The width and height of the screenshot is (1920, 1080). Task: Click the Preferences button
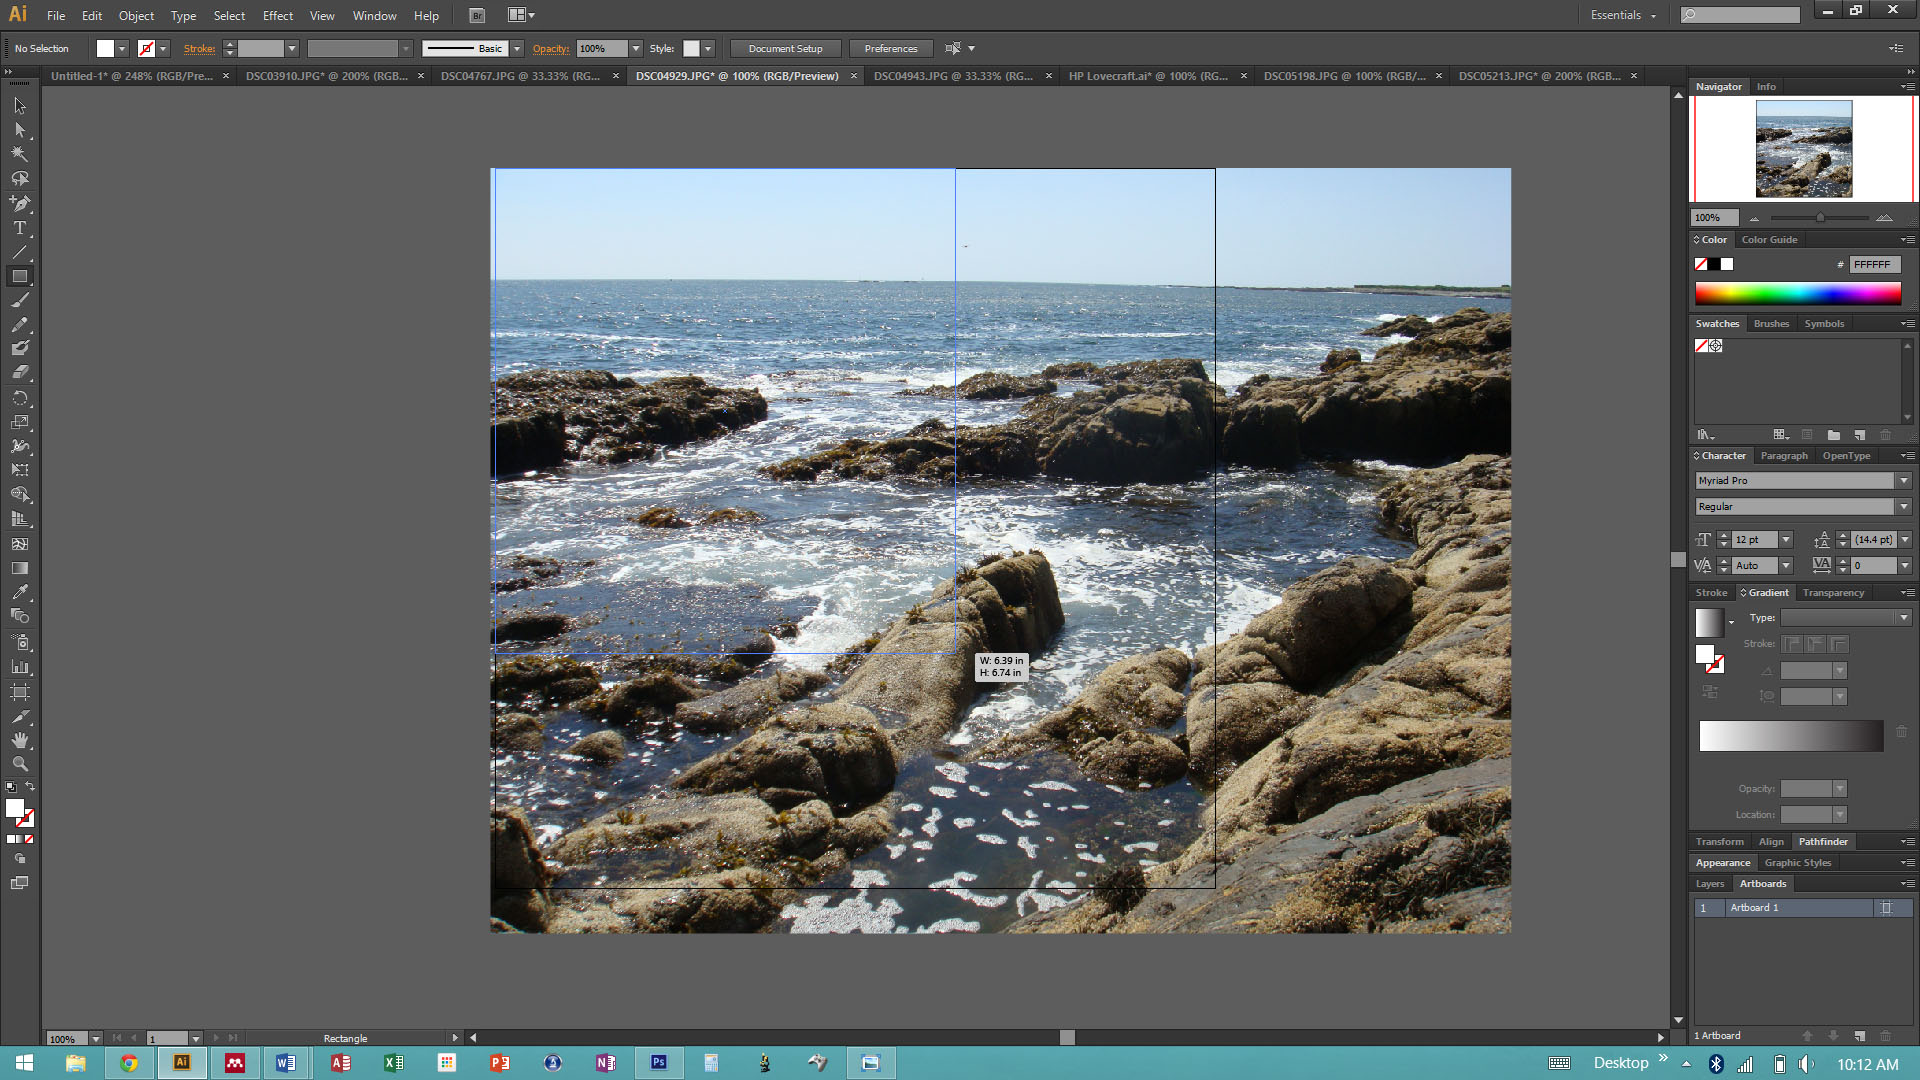890,48
